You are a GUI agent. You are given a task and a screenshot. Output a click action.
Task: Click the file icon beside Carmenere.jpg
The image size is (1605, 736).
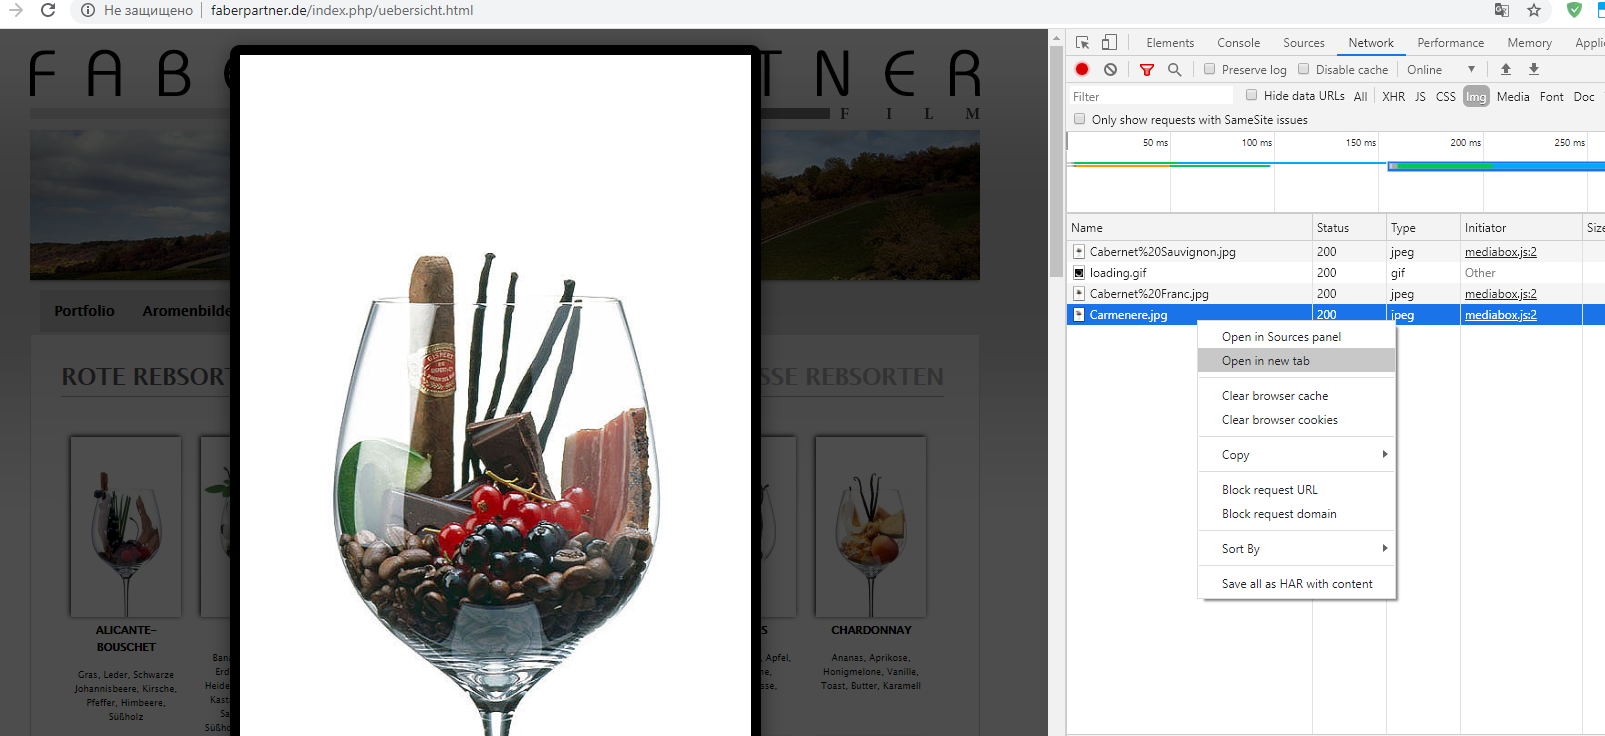pos(1079,315)
